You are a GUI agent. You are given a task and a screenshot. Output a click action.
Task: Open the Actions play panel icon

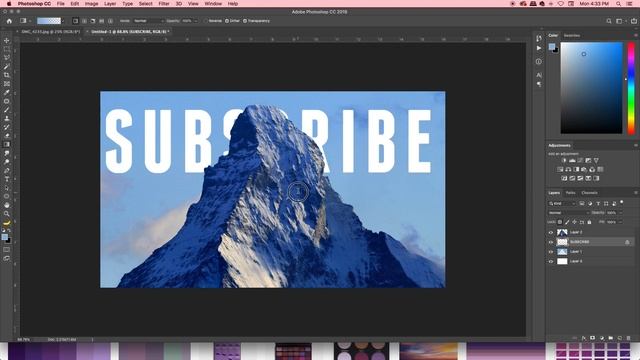539,48
